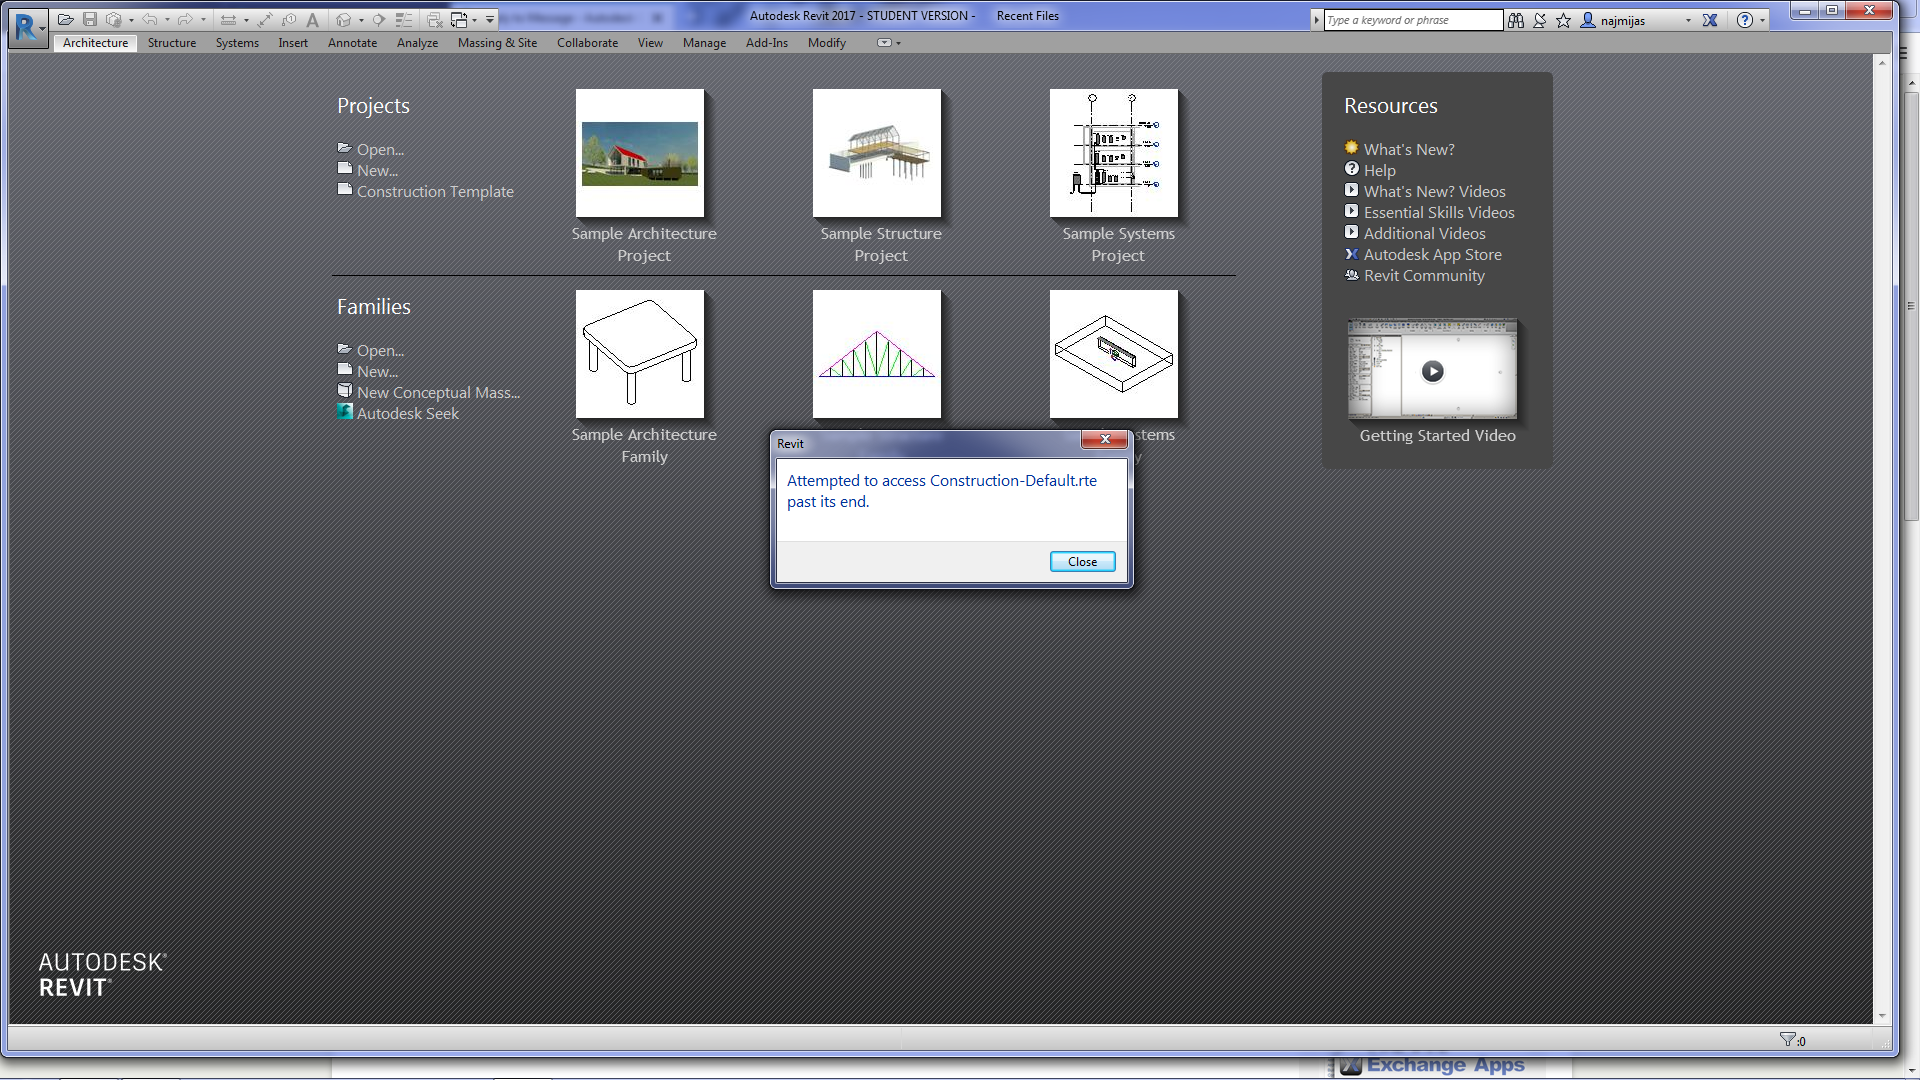Open the Sample Architecture Project thumbnail
This screenshot has width=1920, height=1080.
640,153
